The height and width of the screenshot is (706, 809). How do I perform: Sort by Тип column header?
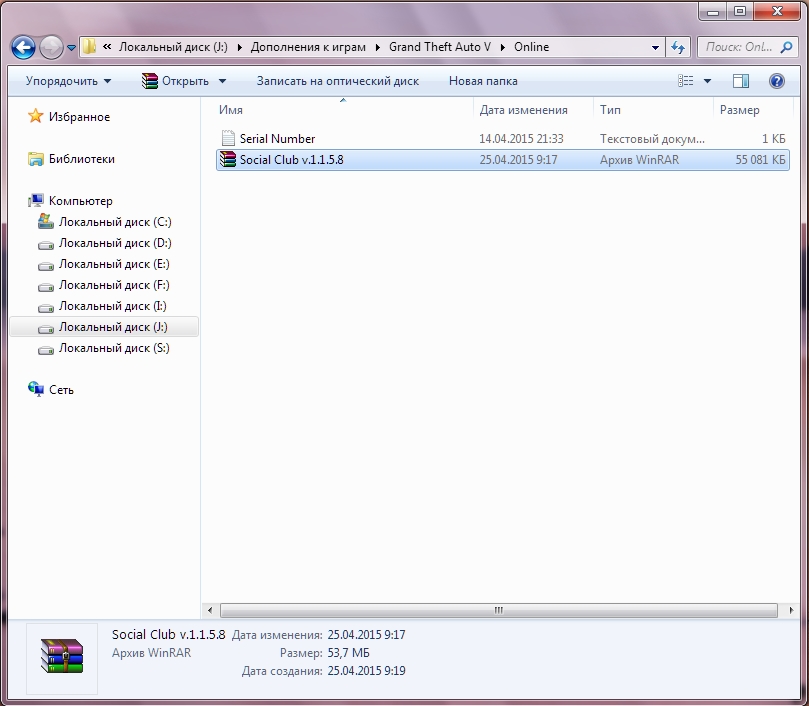coord(610,110)
